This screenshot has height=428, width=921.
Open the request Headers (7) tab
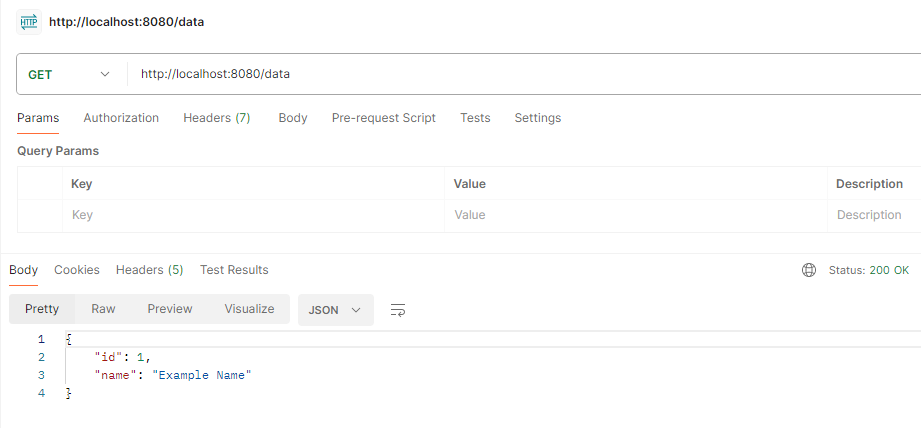[216, 118]
